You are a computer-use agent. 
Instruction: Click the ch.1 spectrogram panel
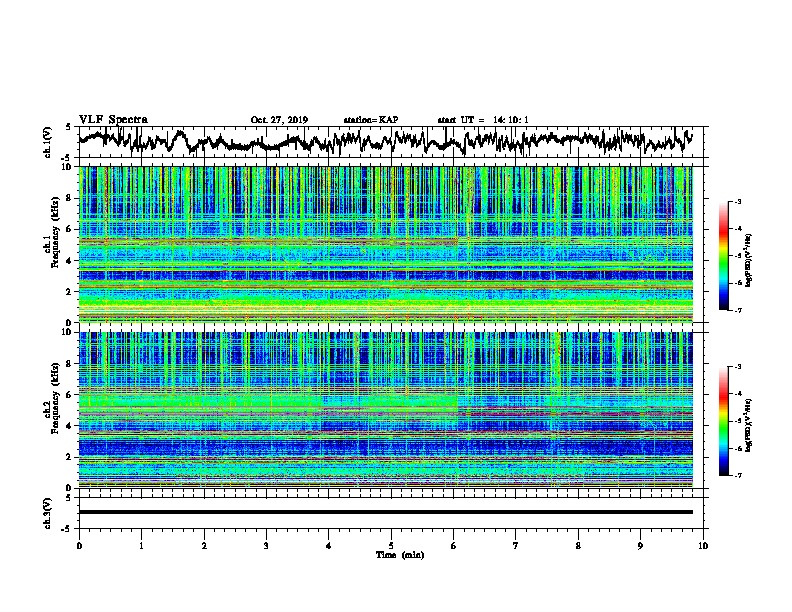coord(385,244)
